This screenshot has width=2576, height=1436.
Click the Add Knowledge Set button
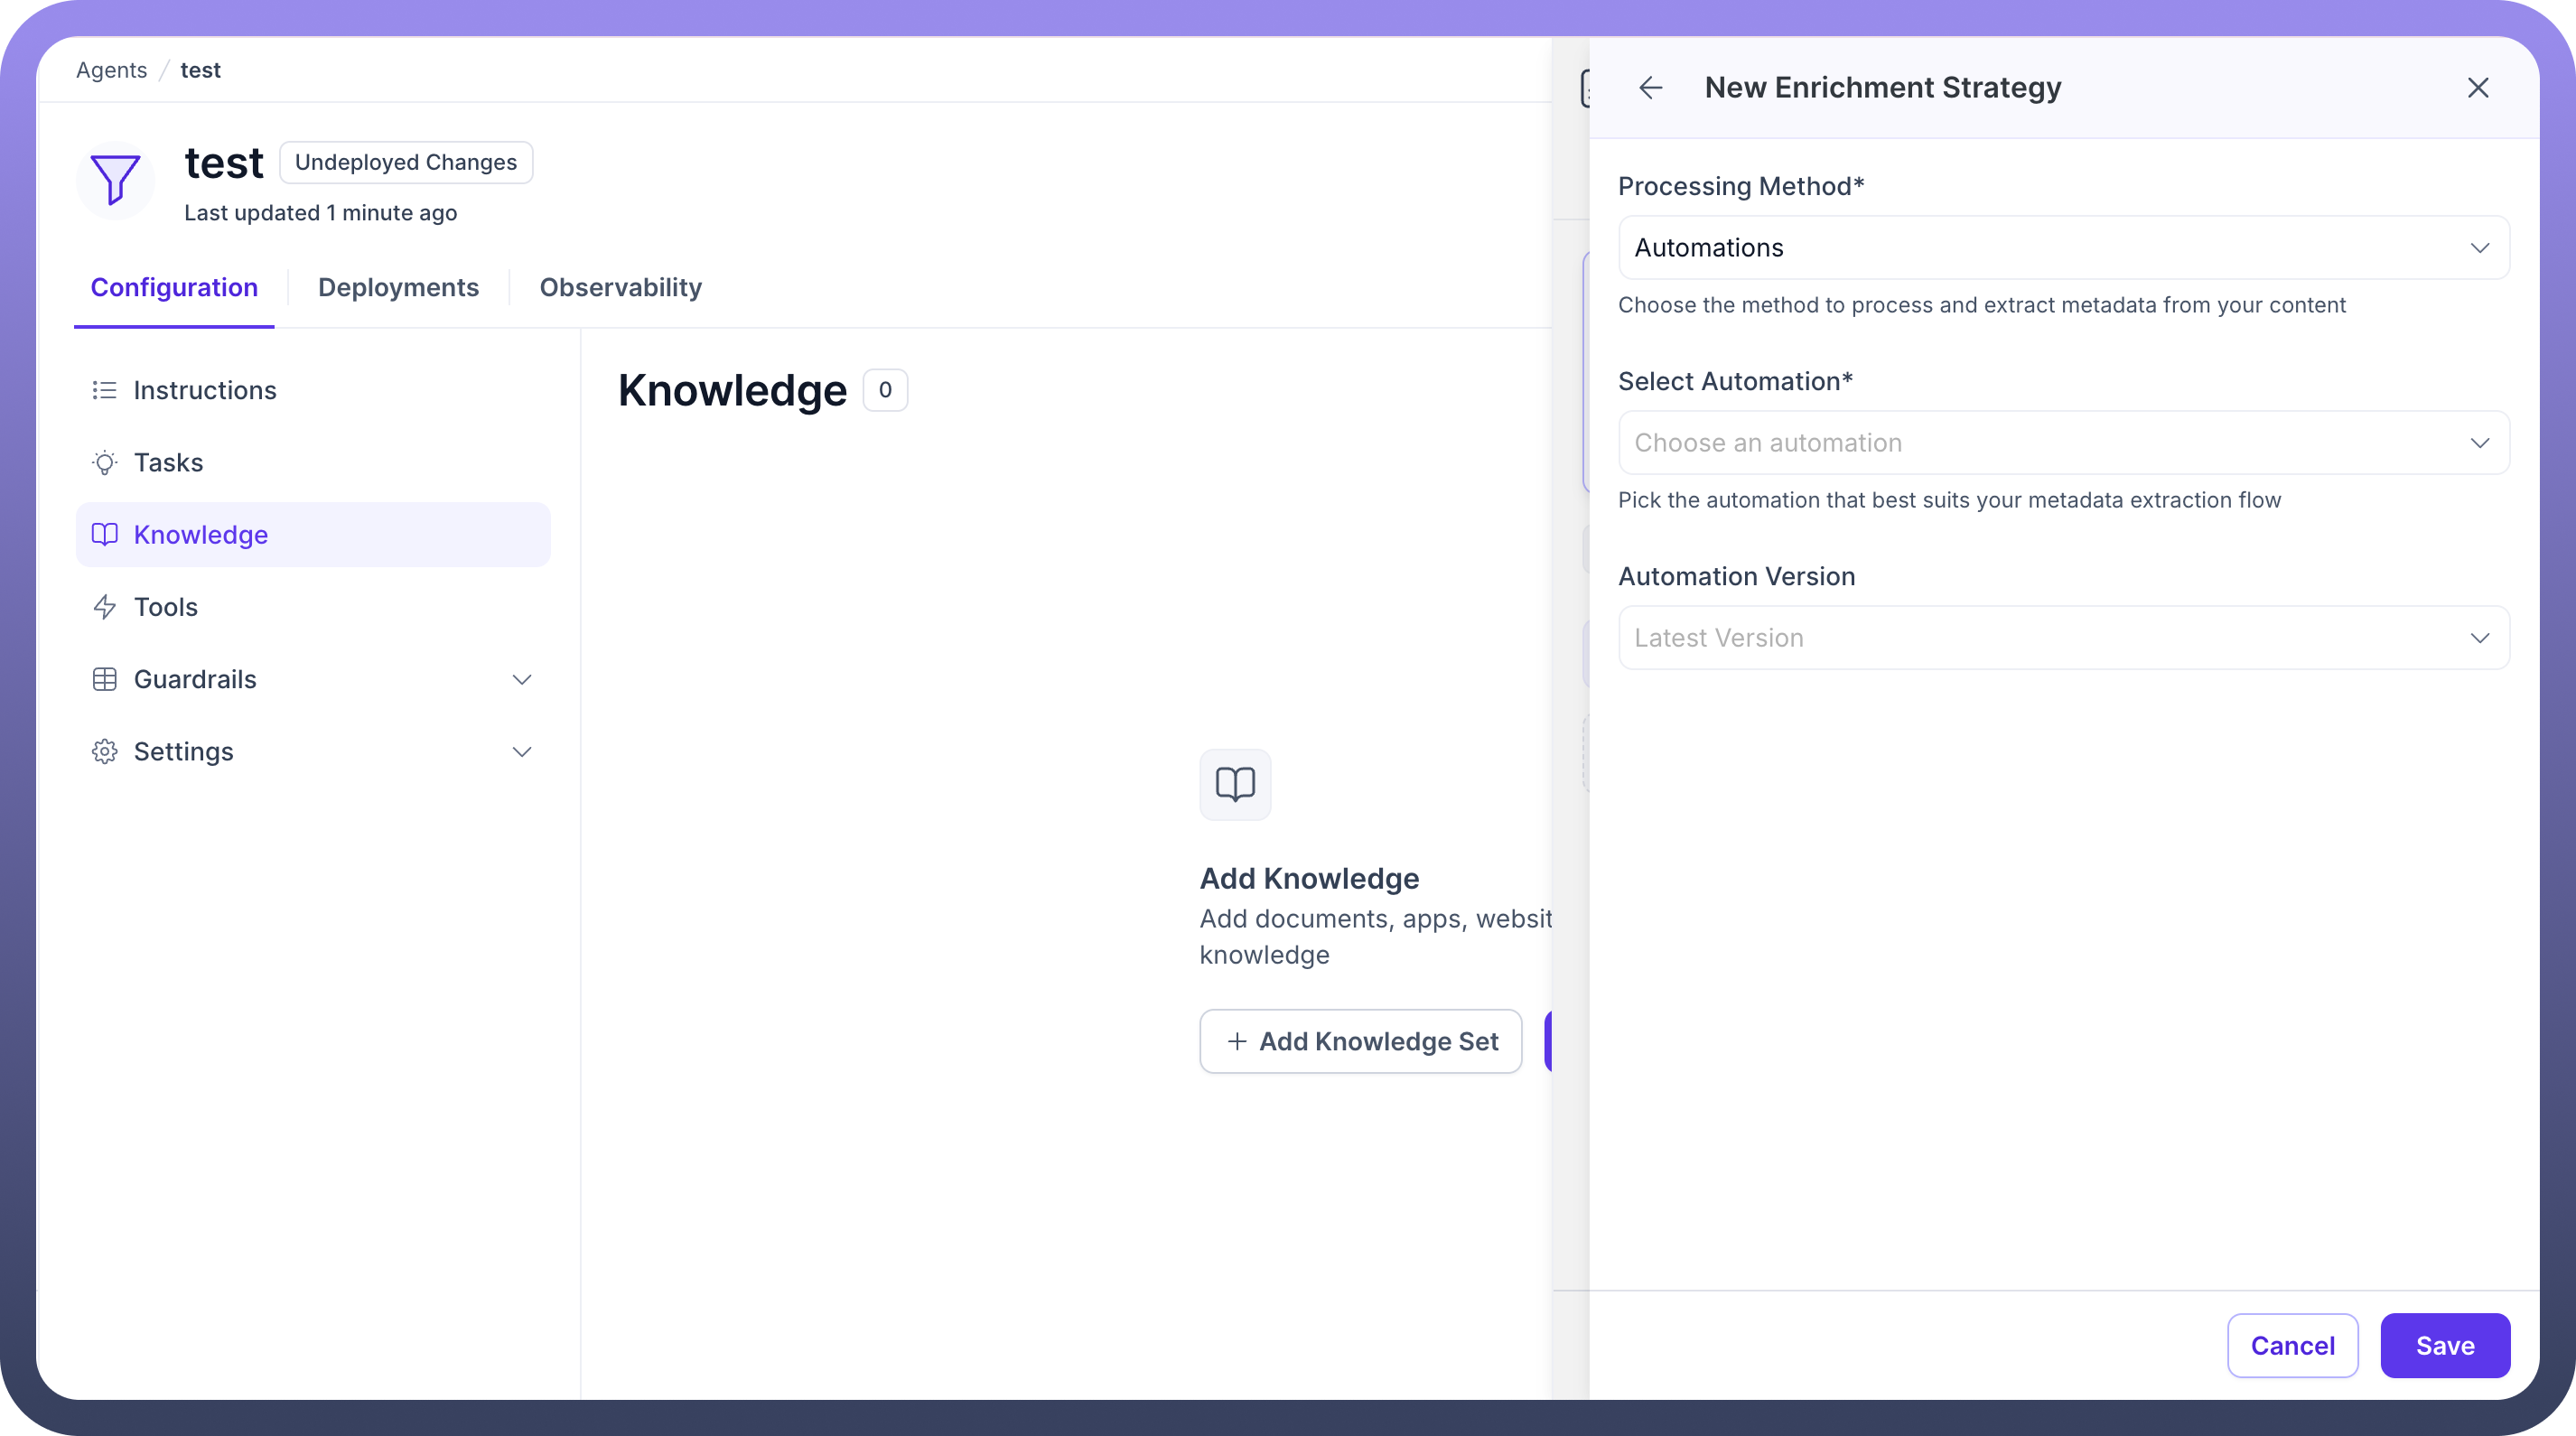(x=1360, y=1041)
